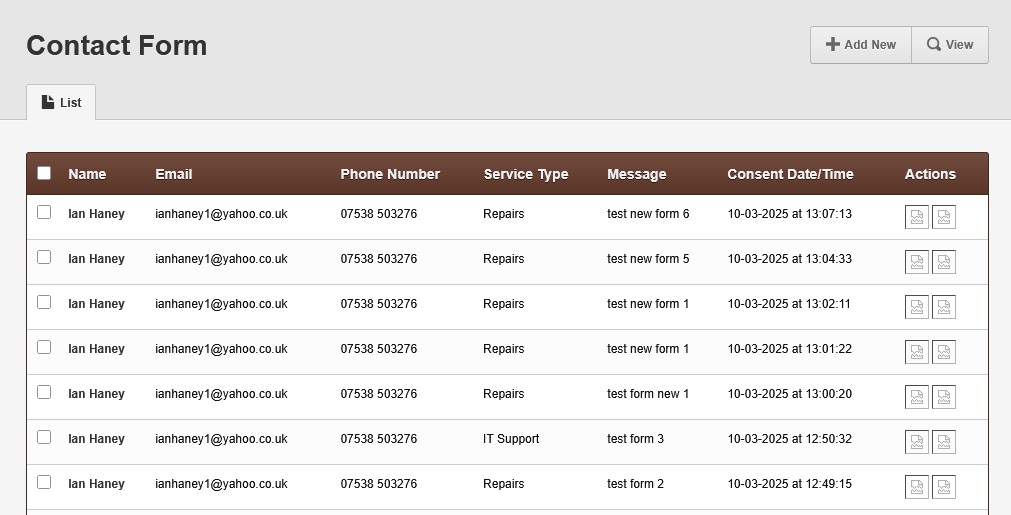Click left action icon in 'test new form 6' row
Image resolution: width=1011 pixels, height=515 pixels.
pyautogui.click(x=917, y=217)
